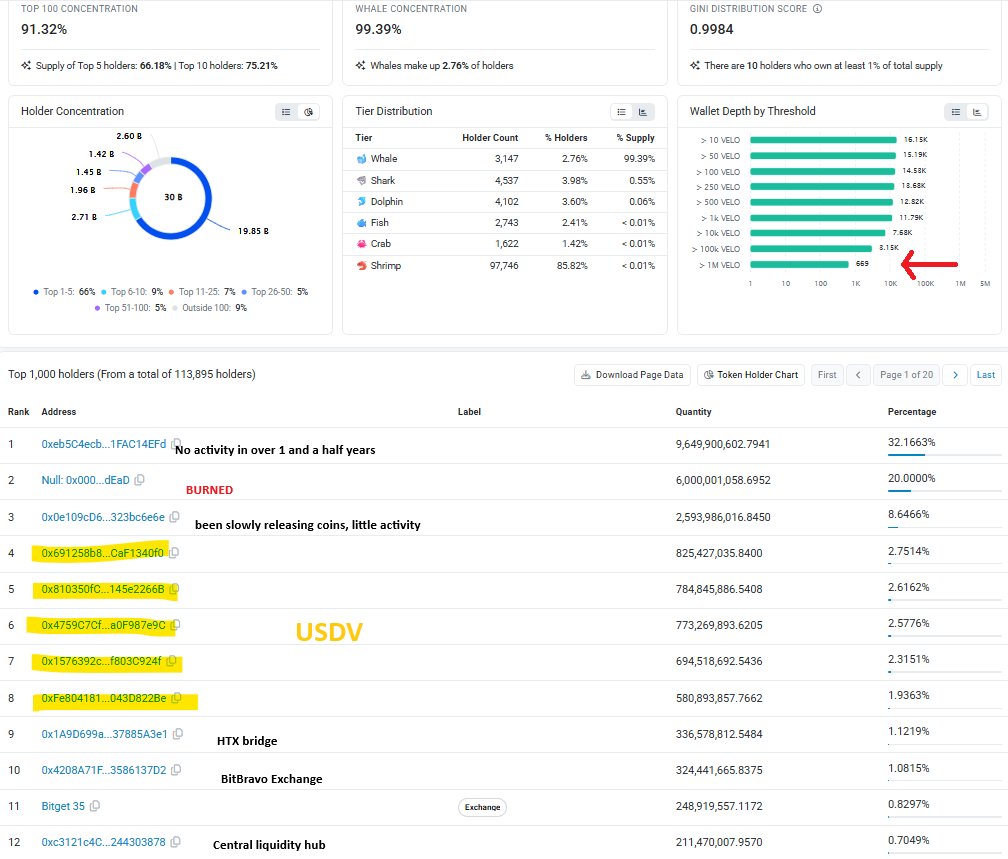Jump to First page of holders

coord(827,375)
